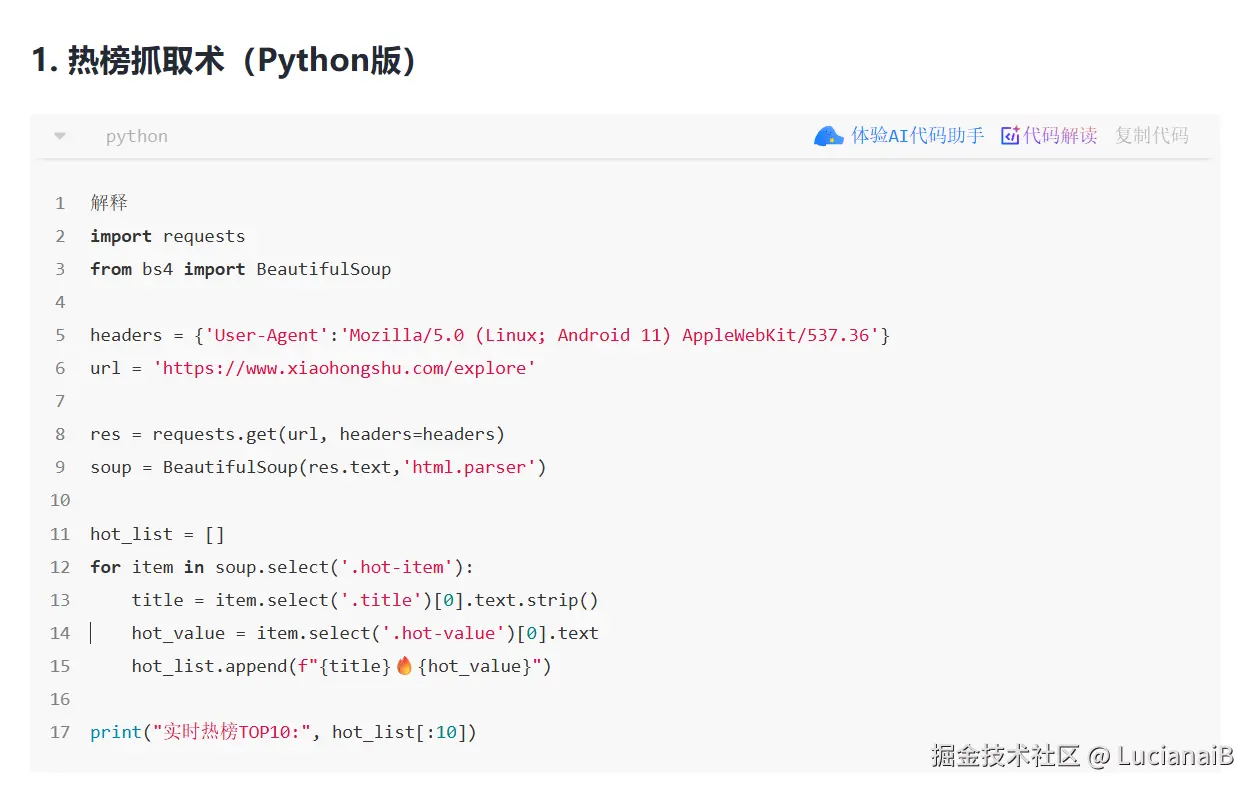Image resolution: width=1257 pixels, height=792 pixels.
Task: Click line number 1 in the gutter
Action: point(60,203)
